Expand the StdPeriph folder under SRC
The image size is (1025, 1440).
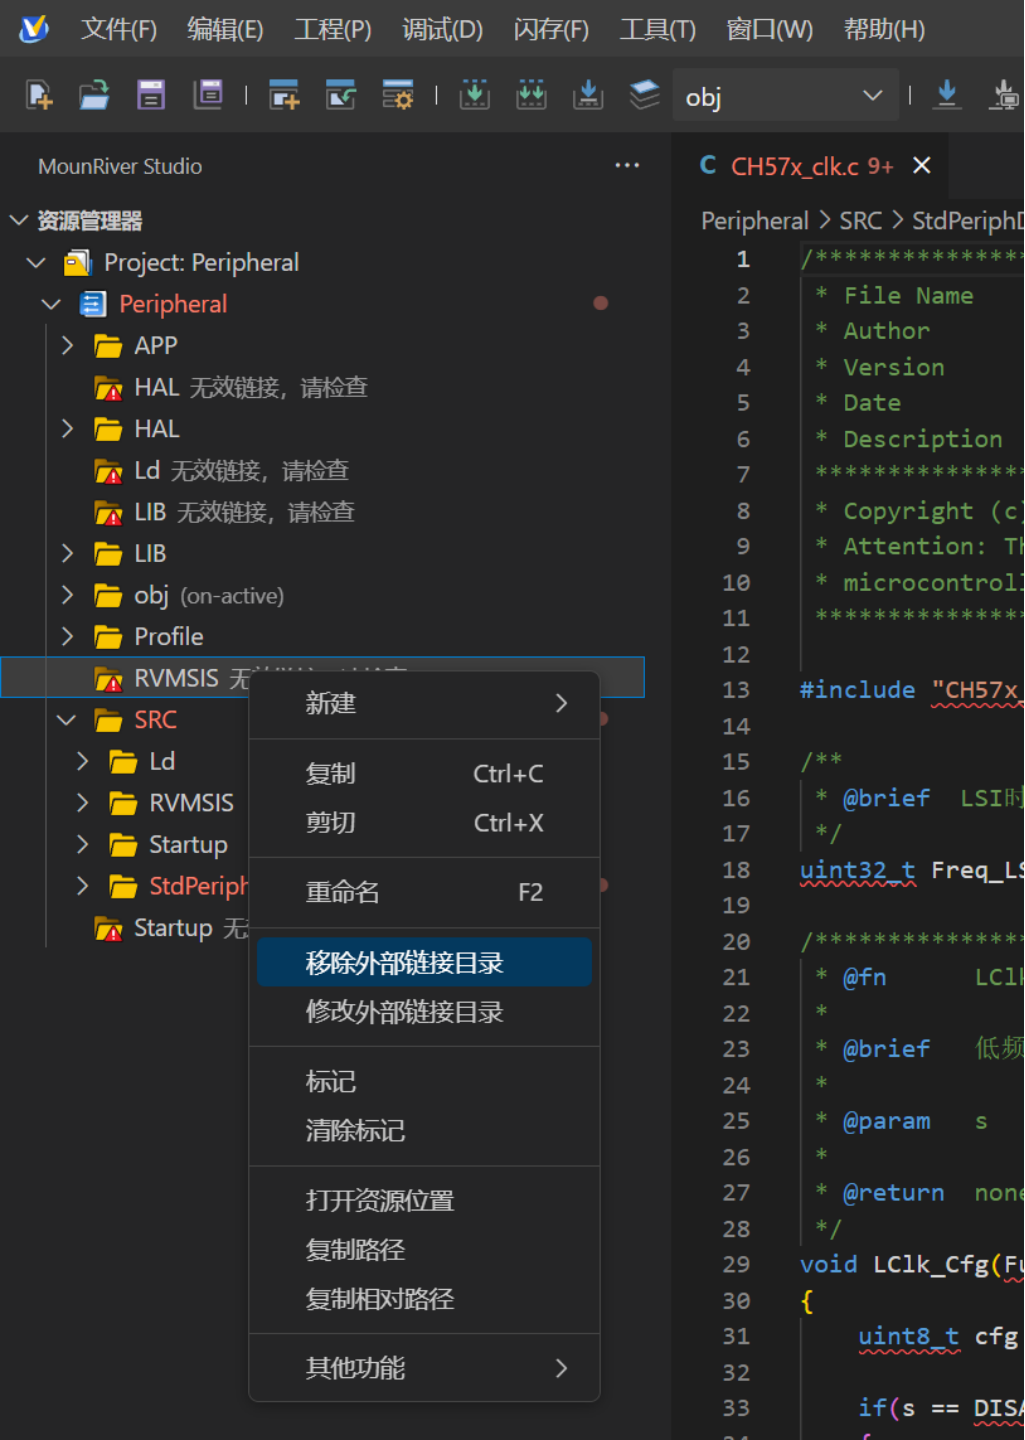click(x=82, y=886)
